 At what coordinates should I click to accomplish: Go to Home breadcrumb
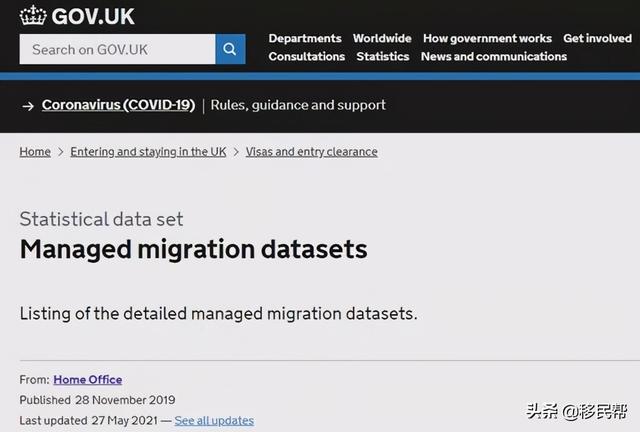tap(35, 152)
